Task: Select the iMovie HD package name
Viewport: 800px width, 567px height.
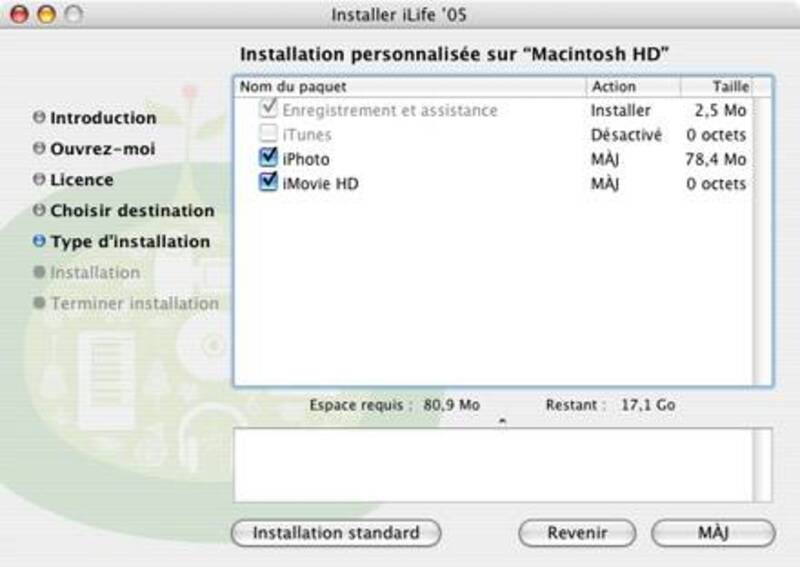Action: click(x=320, y=184)
